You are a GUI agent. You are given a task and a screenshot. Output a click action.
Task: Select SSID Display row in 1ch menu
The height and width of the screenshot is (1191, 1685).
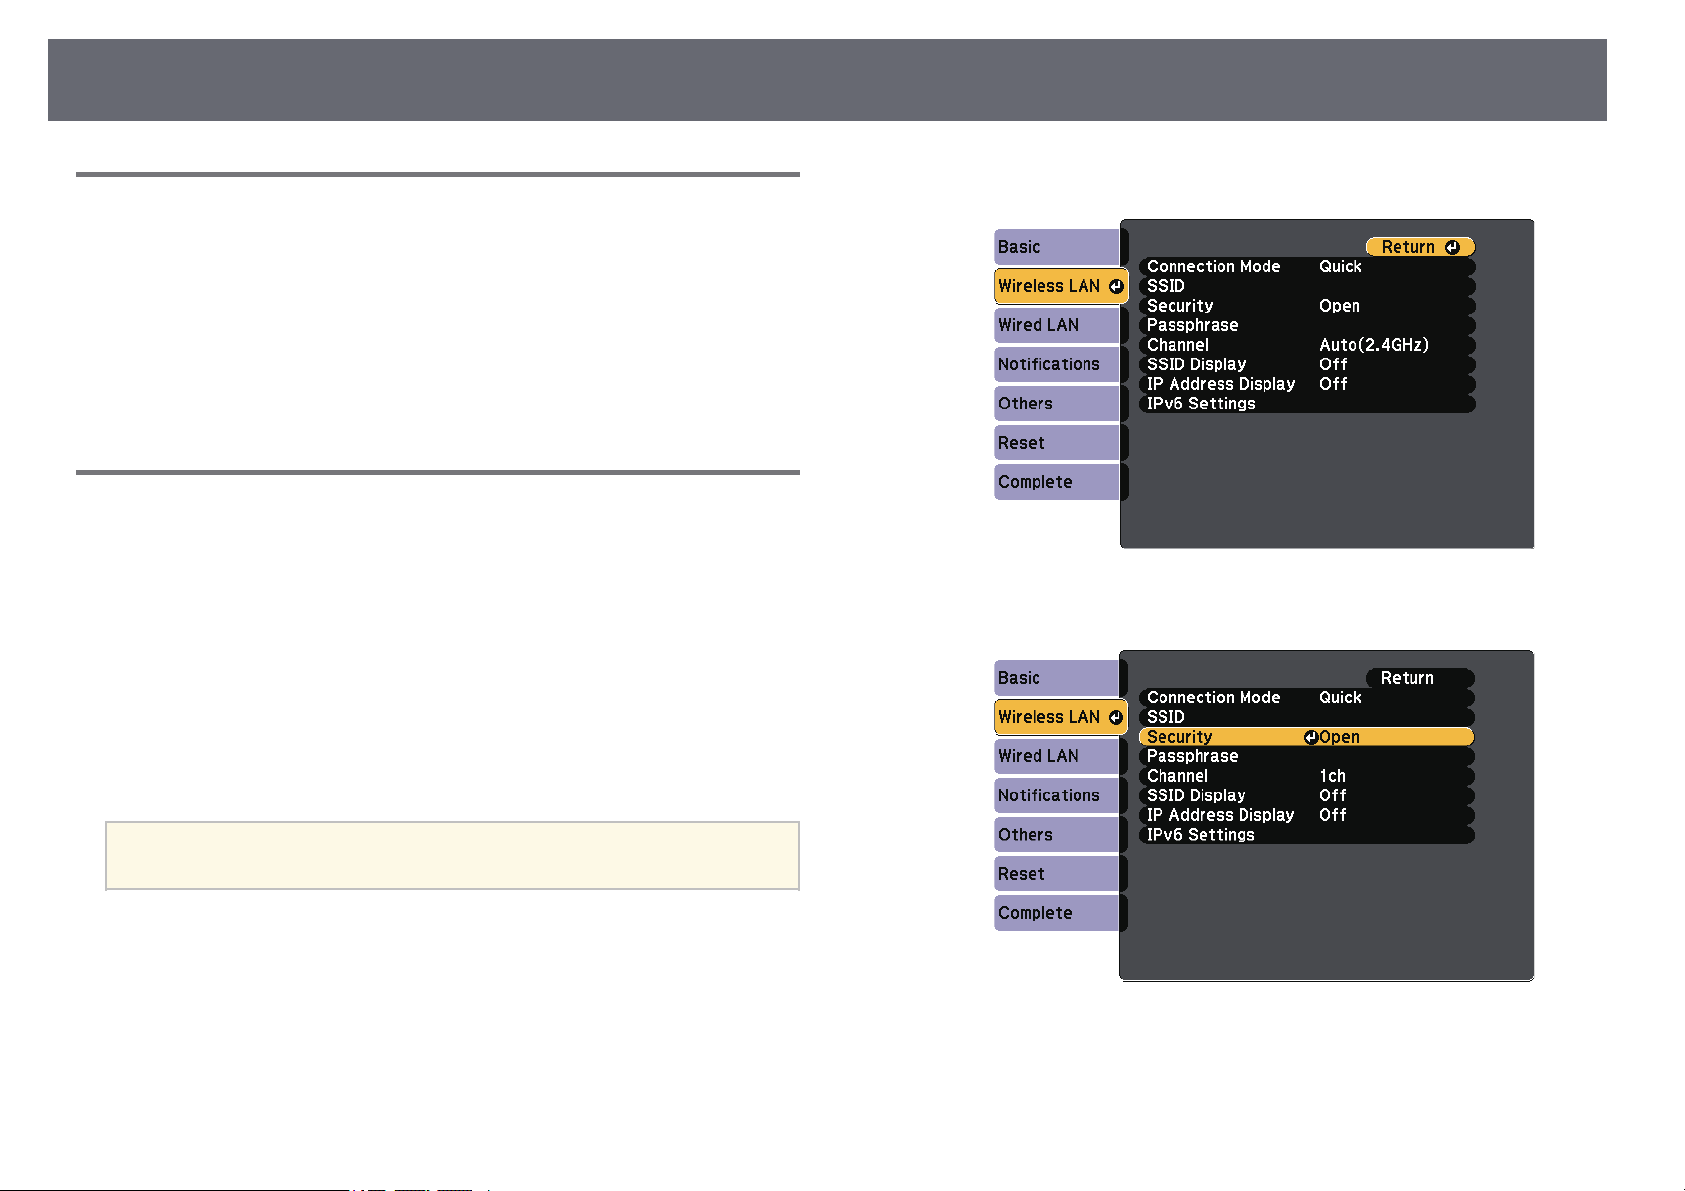coord(1307,795)
